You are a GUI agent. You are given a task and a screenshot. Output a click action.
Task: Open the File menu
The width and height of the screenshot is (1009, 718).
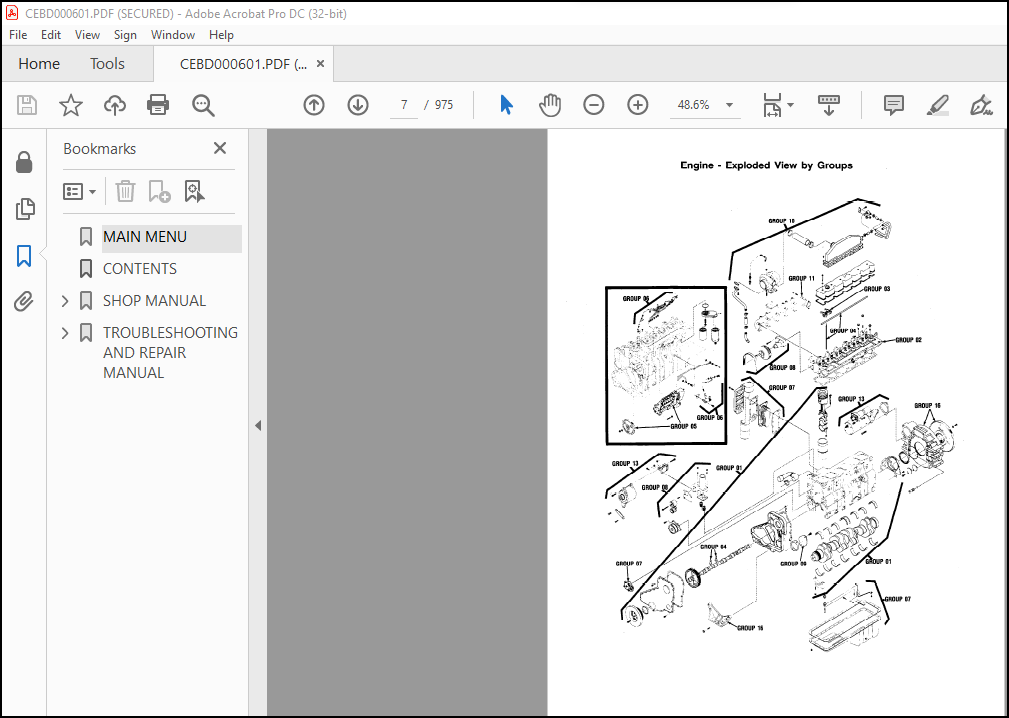(18, 35)
